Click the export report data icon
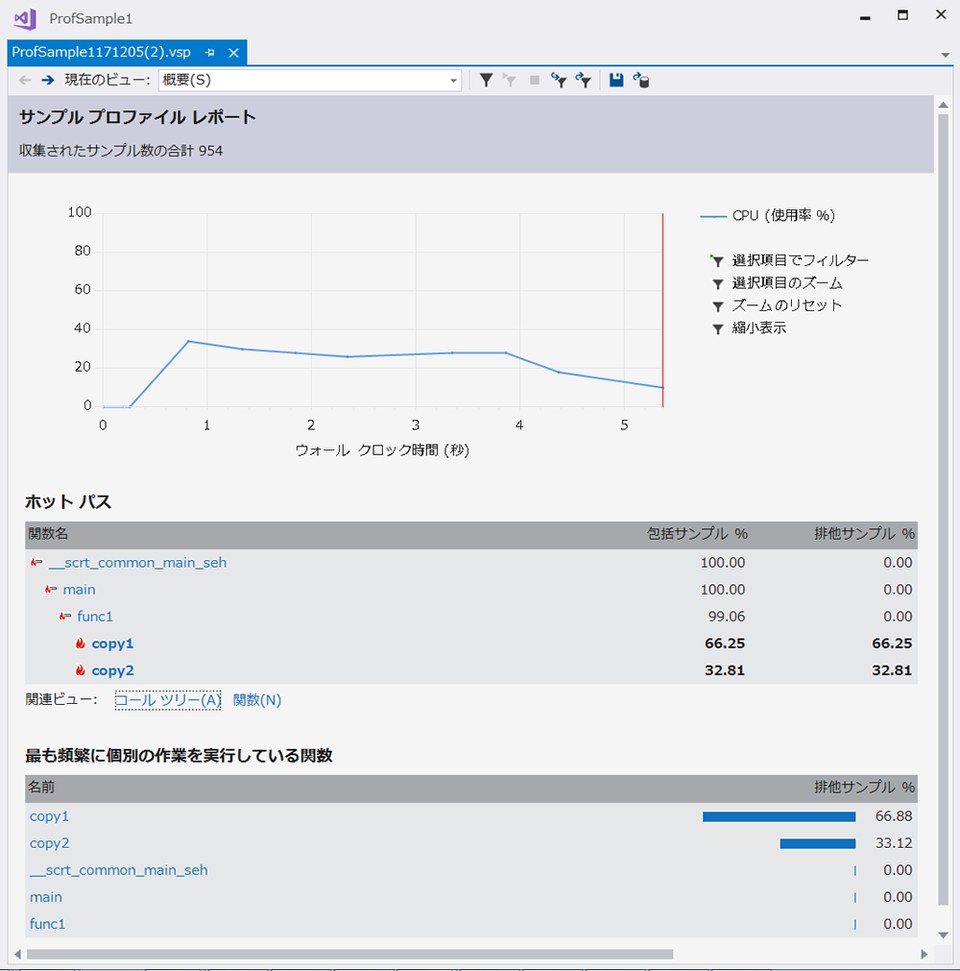The width and height of the screenshot is (960, 971). pos(641,80)
